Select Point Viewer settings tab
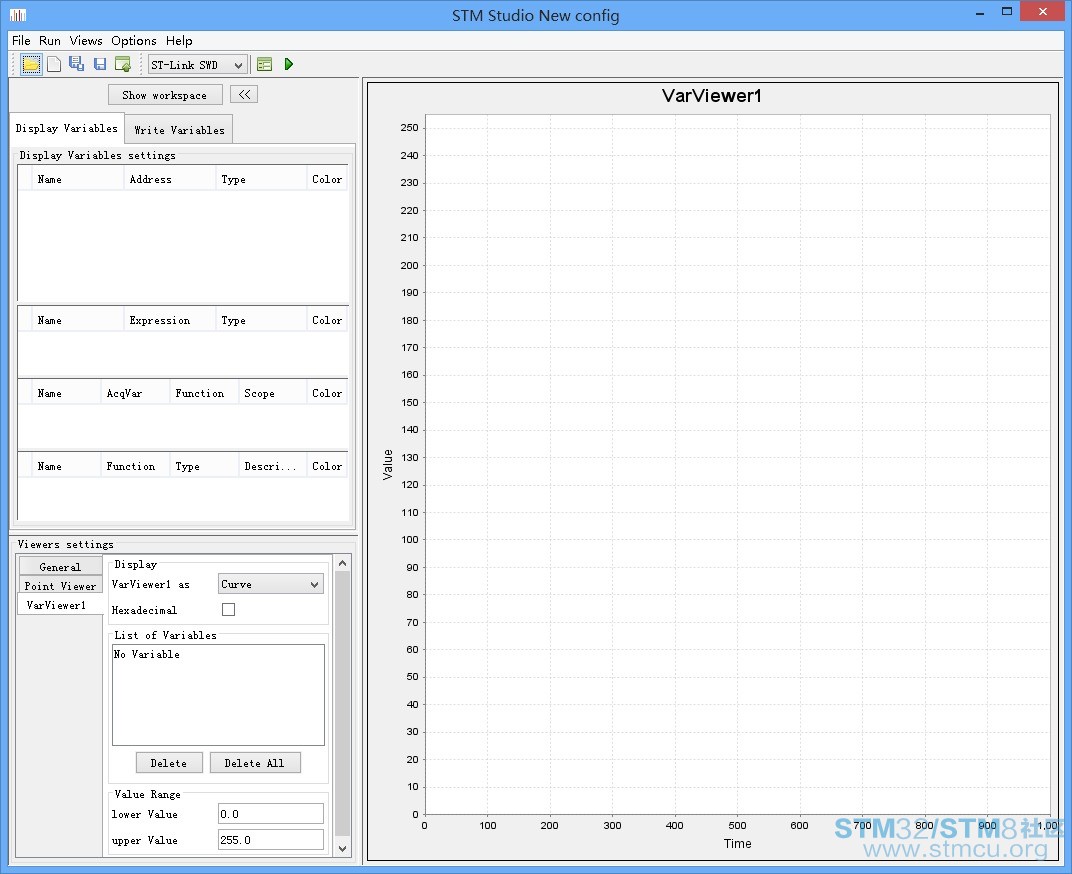The height and width of the screenshot is (874, 1072). (60, 586)
